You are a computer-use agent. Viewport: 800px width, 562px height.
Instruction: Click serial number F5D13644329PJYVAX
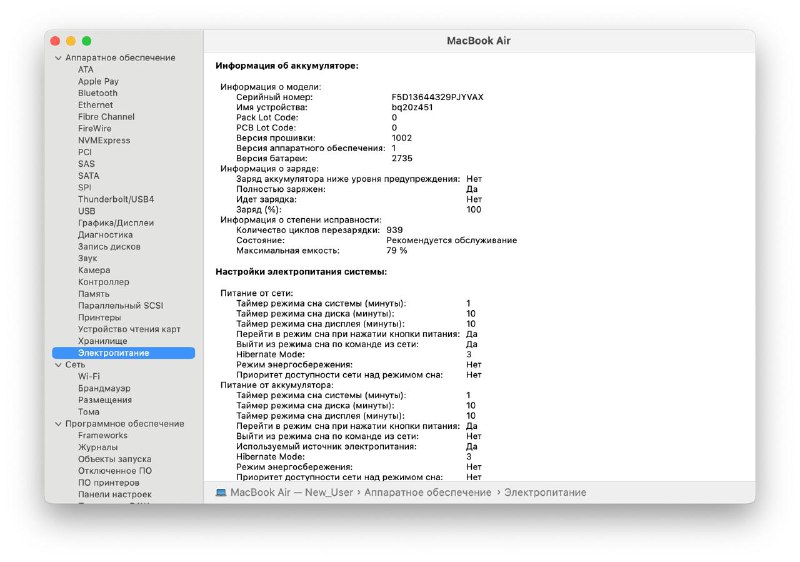pyautogui.click(x=437, y=97)
